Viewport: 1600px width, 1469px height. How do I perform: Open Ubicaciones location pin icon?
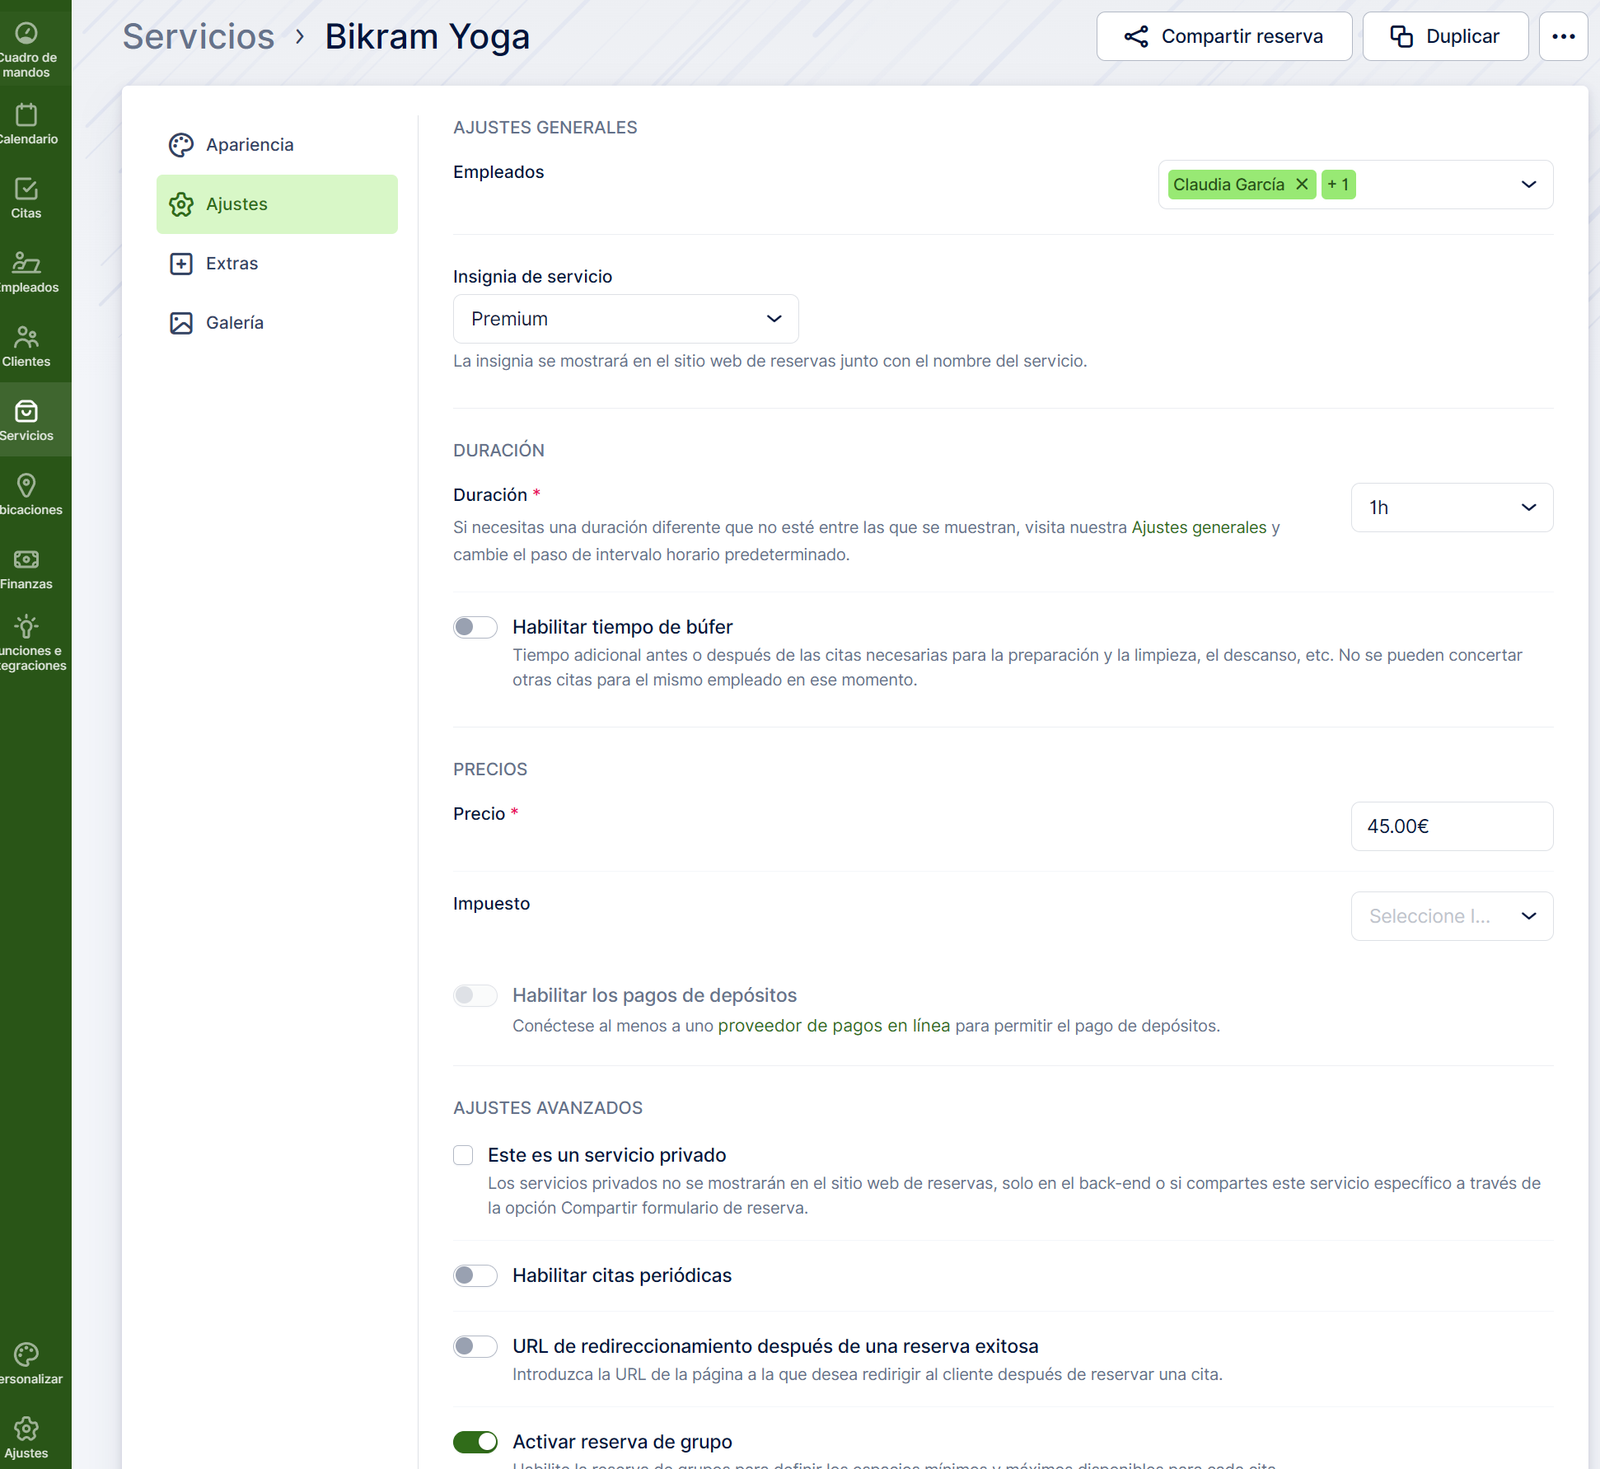[27, 486]
